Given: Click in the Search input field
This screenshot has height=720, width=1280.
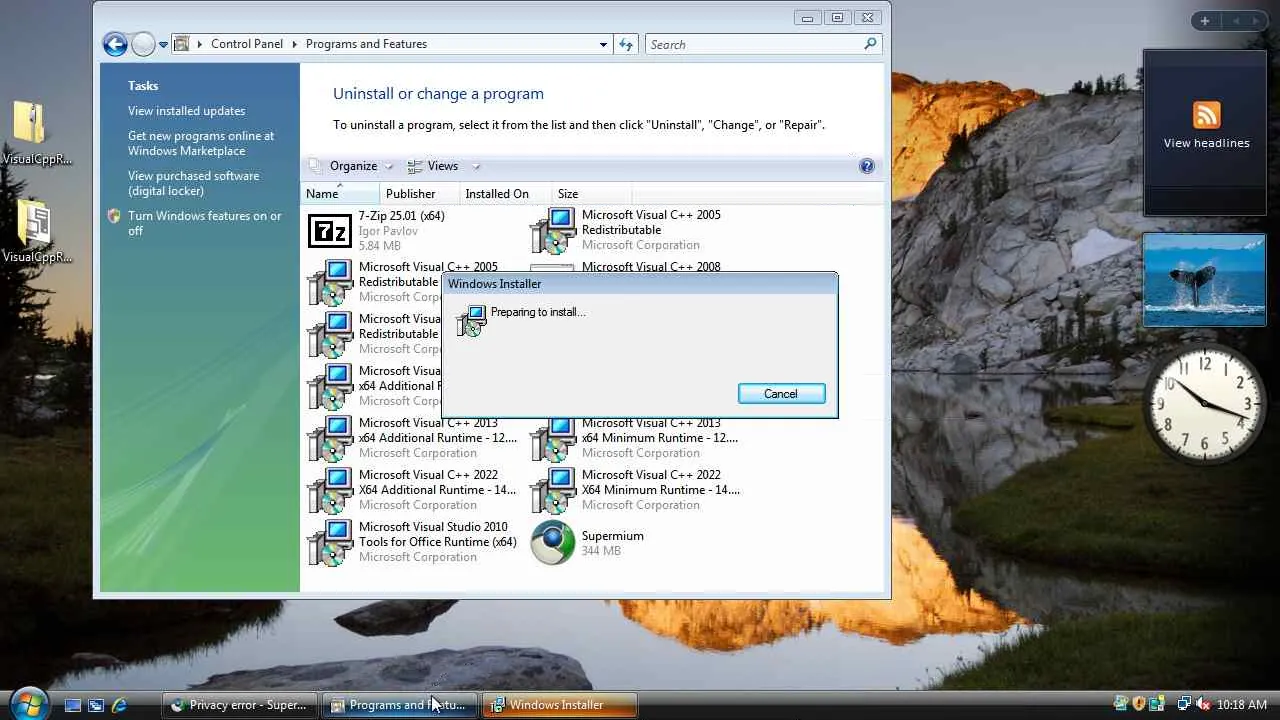Looking at the screenshot, I should click(x=752, y=44).
